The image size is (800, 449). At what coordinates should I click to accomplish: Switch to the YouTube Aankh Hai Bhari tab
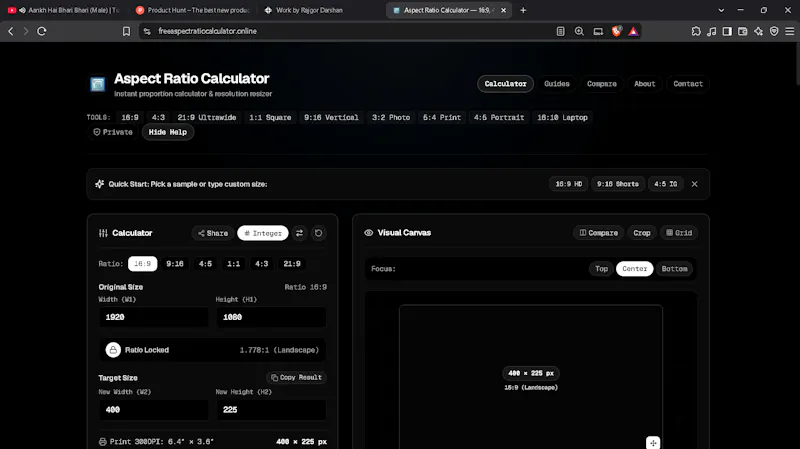pyautogui.click(x=64, y=10)
